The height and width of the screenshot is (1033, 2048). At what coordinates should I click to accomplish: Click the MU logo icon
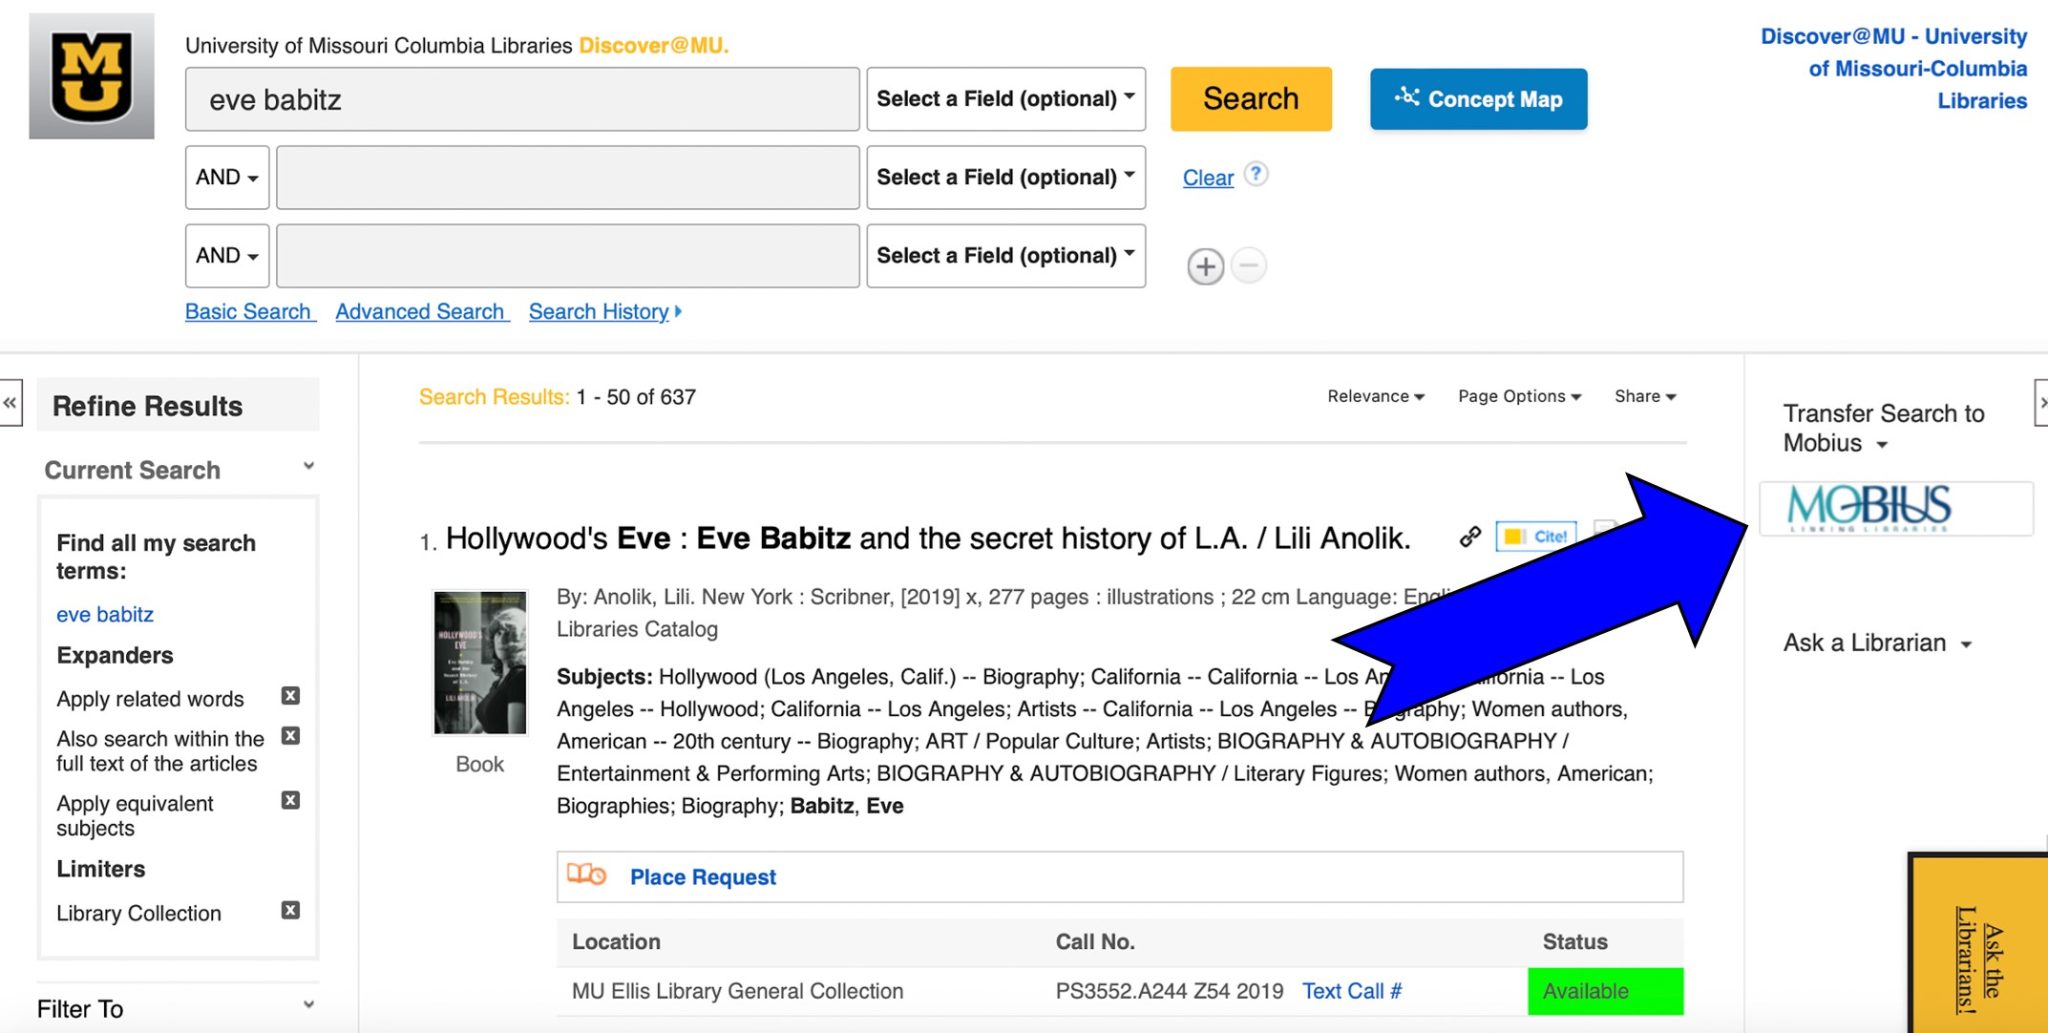pyautogui.click(x=92, y=76)
